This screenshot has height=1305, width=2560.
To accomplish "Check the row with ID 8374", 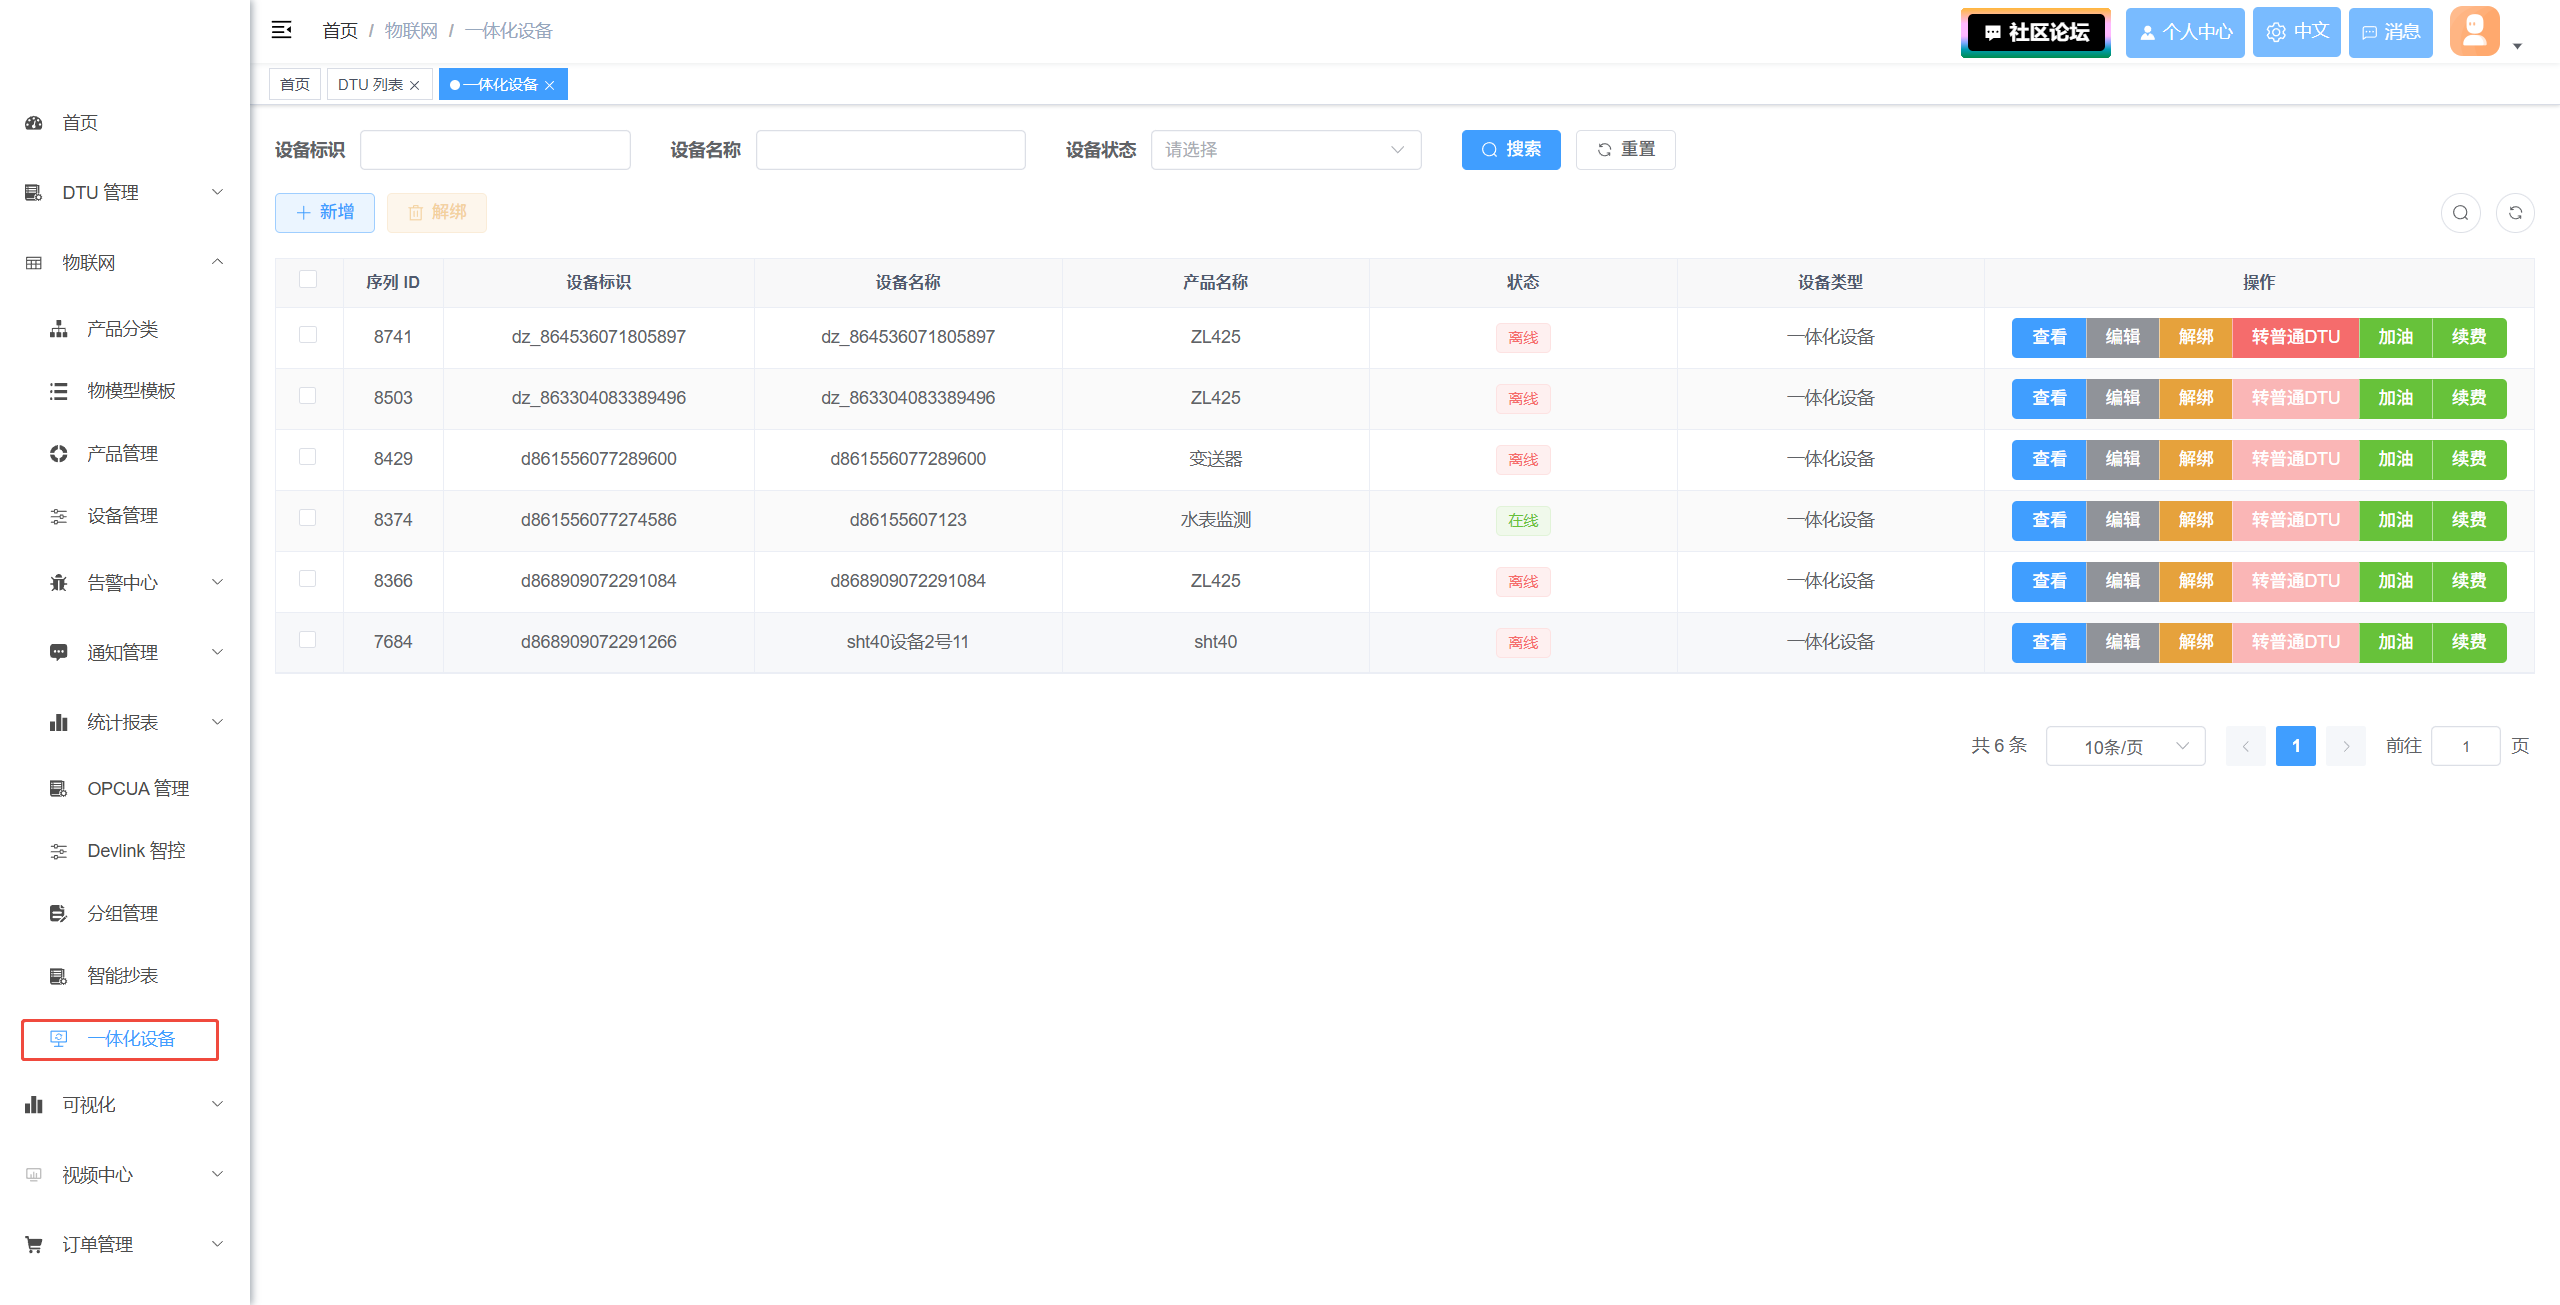I will [x=308, y=518].
